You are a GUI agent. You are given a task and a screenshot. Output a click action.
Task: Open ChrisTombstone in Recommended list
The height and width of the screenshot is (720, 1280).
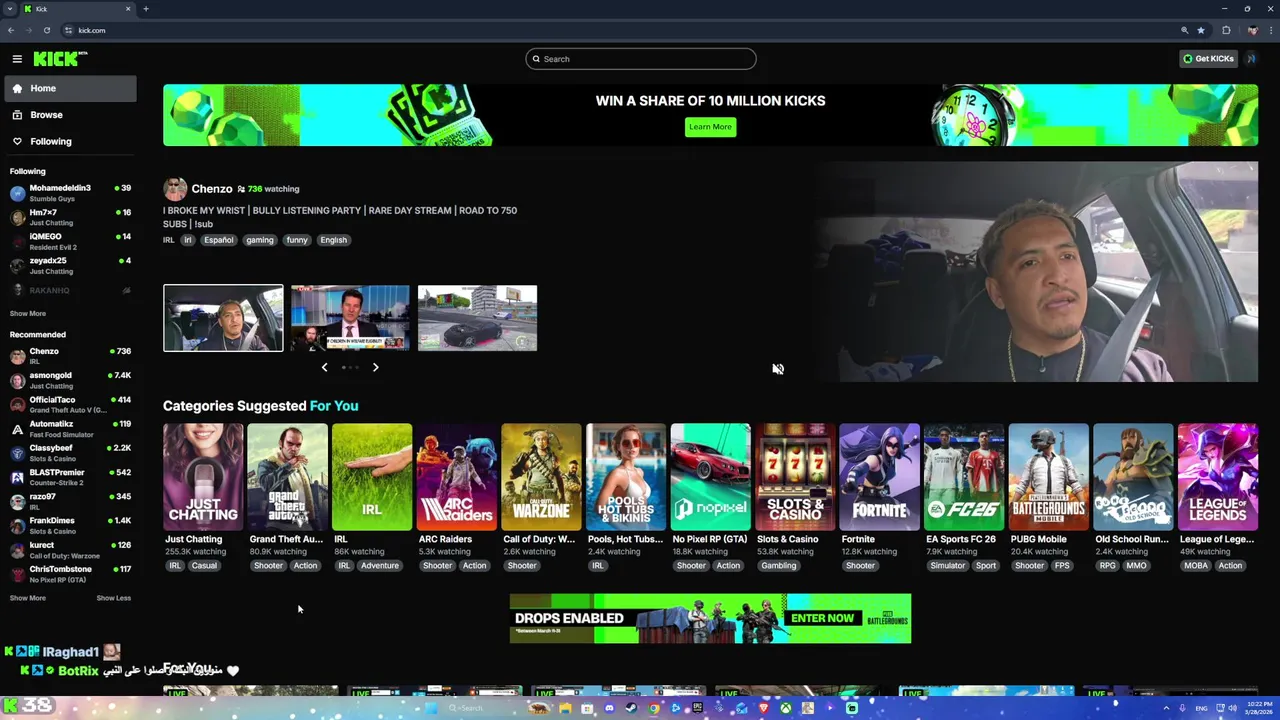70,574
